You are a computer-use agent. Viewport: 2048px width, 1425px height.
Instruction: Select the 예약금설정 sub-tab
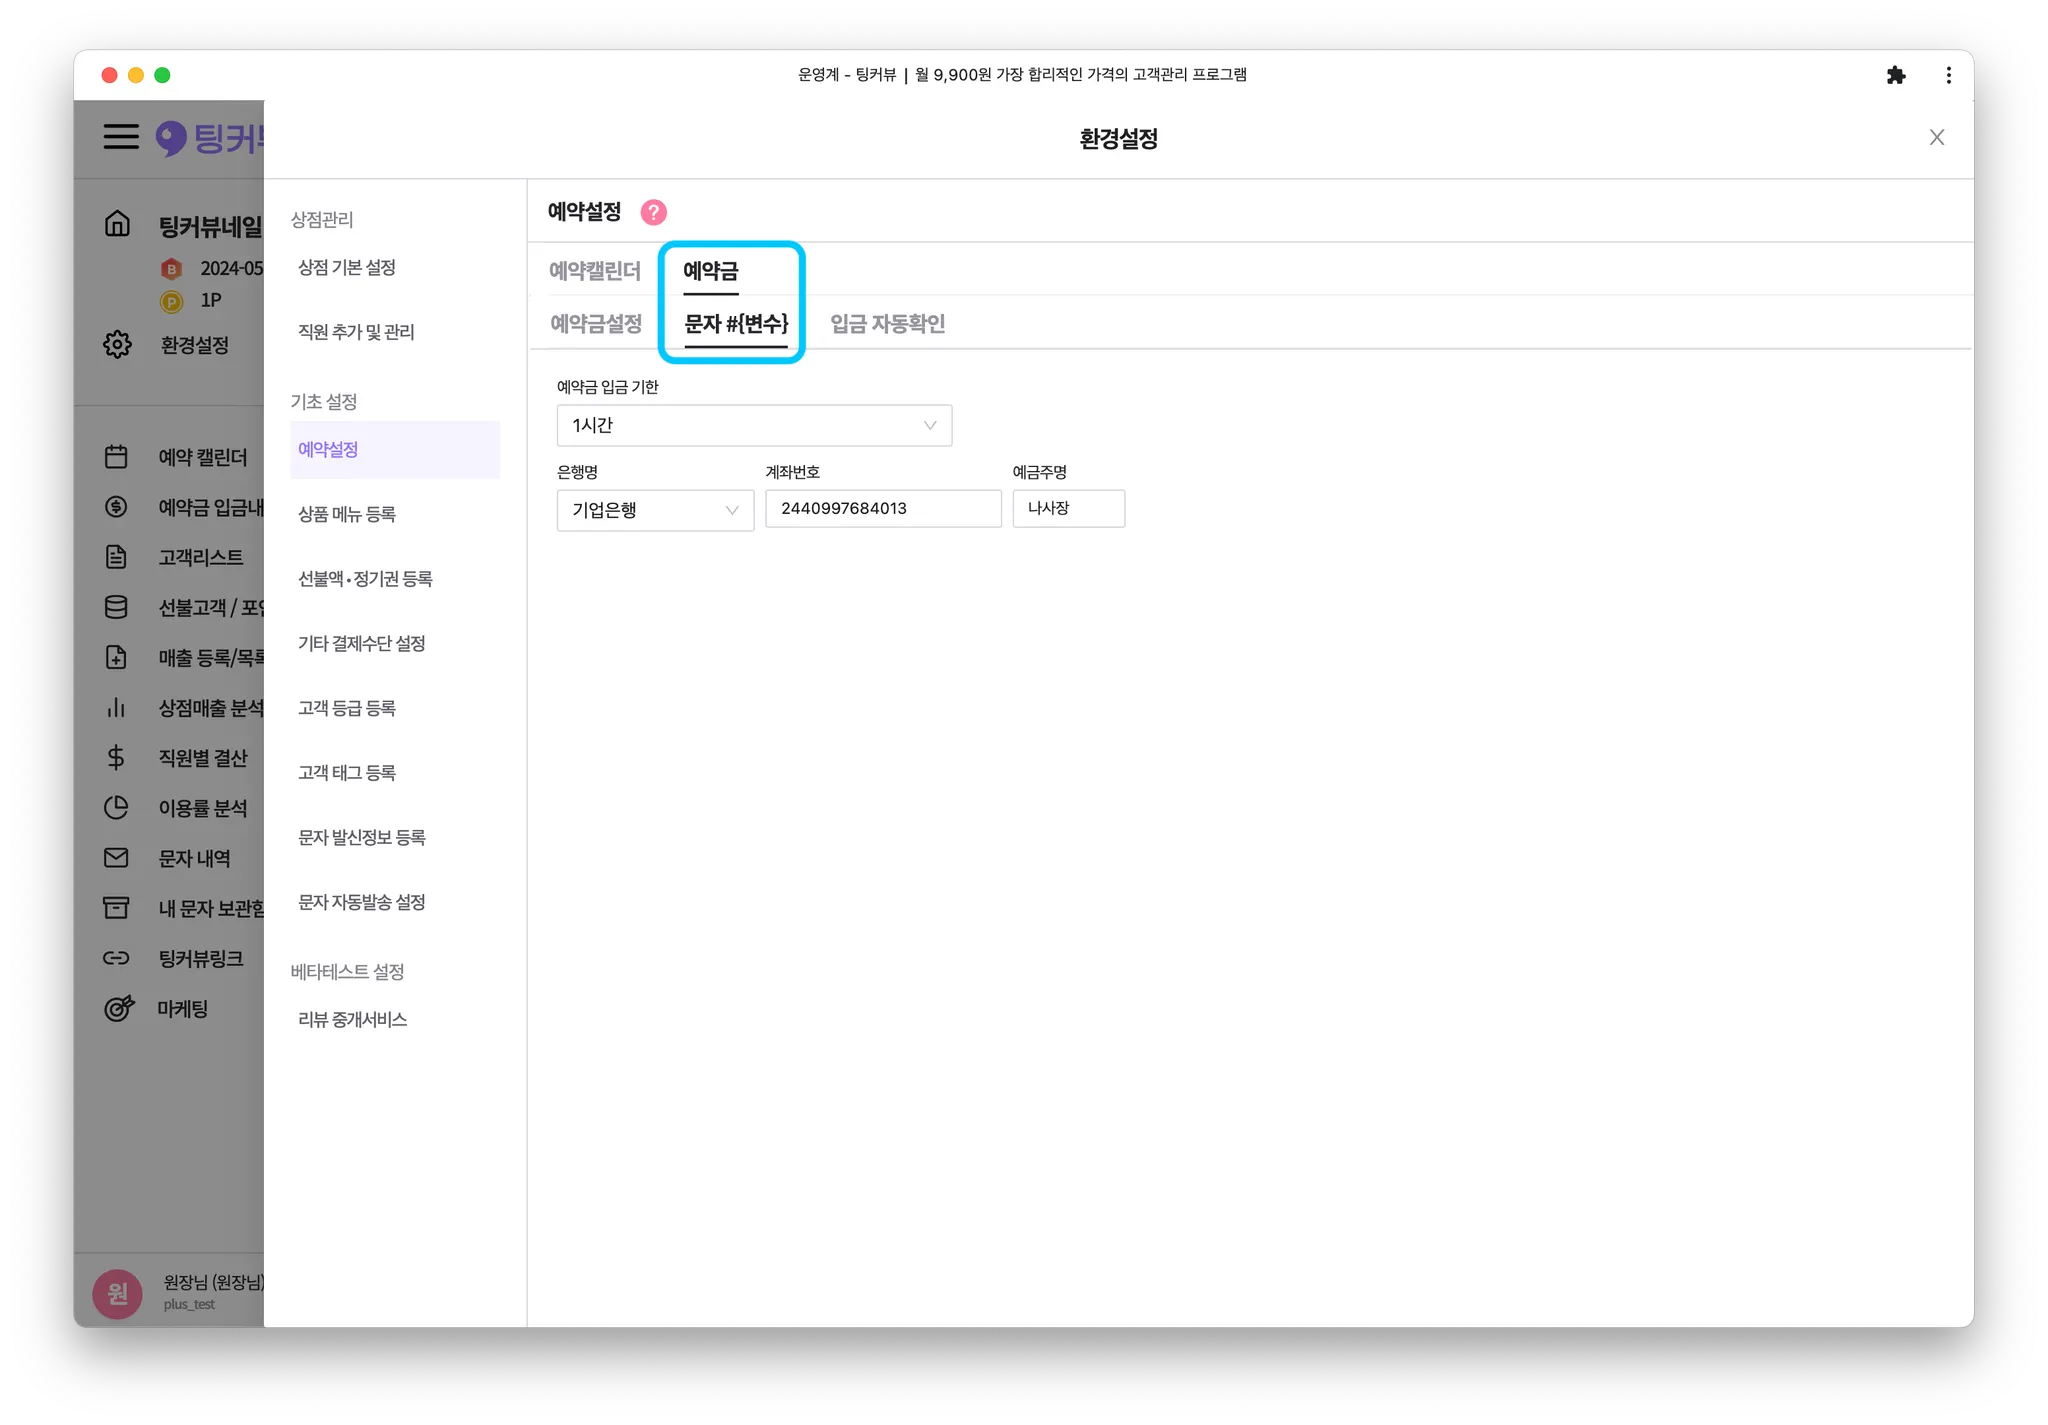596,324
